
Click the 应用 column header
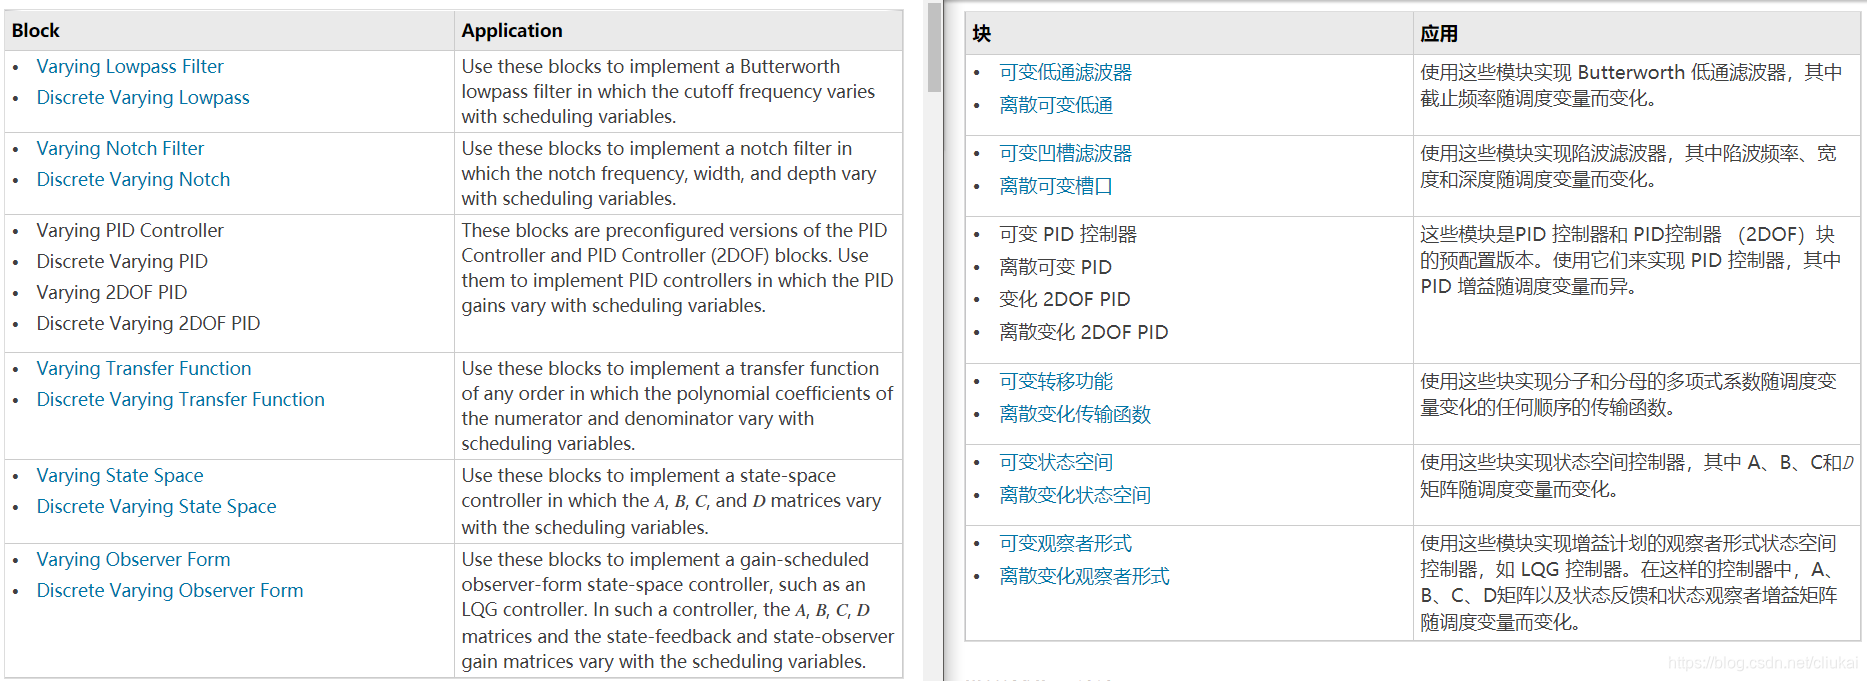(1637, 34)
